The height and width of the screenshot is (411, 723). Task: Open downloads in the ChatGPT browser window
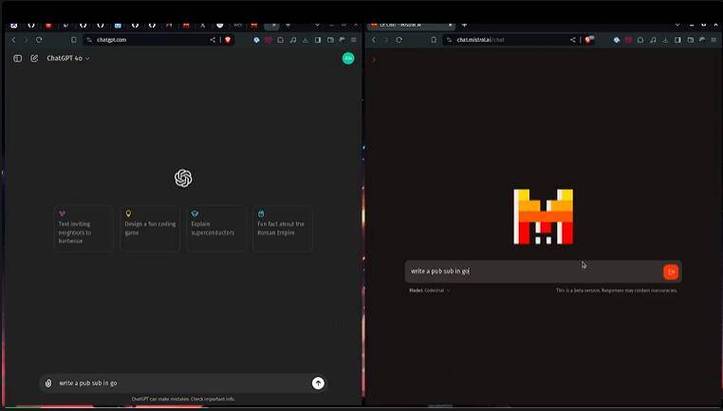[305, 40]
